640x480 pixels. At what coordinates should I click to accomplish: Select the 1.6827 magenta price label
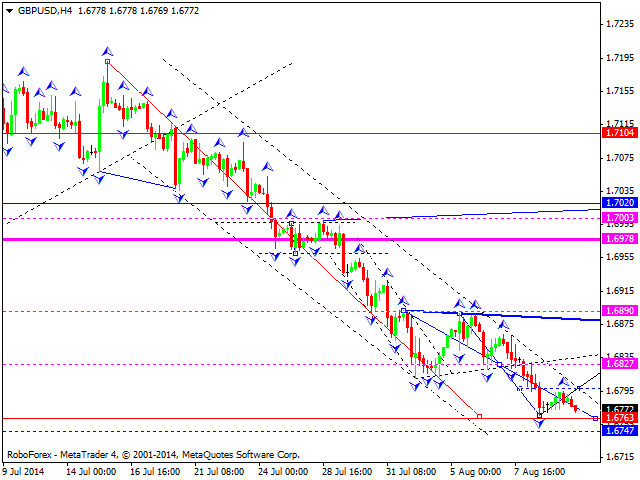619,364
